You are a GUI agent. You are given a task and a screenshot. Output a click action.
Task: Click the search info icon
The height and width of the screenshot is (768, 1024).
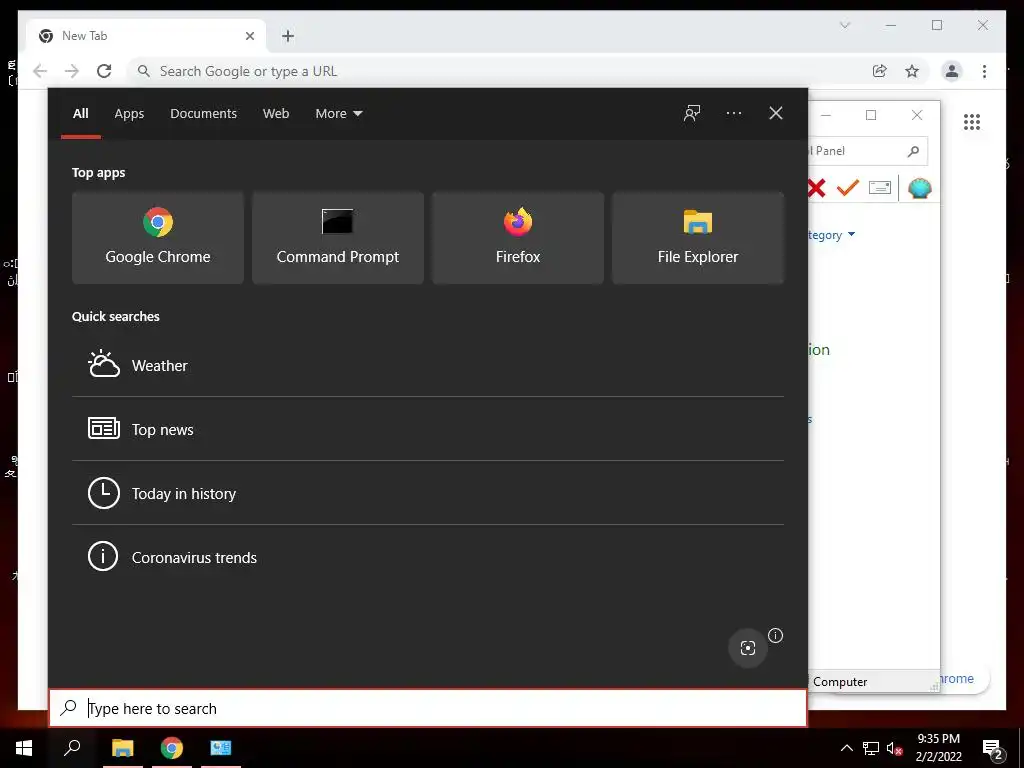click(775, 635)
